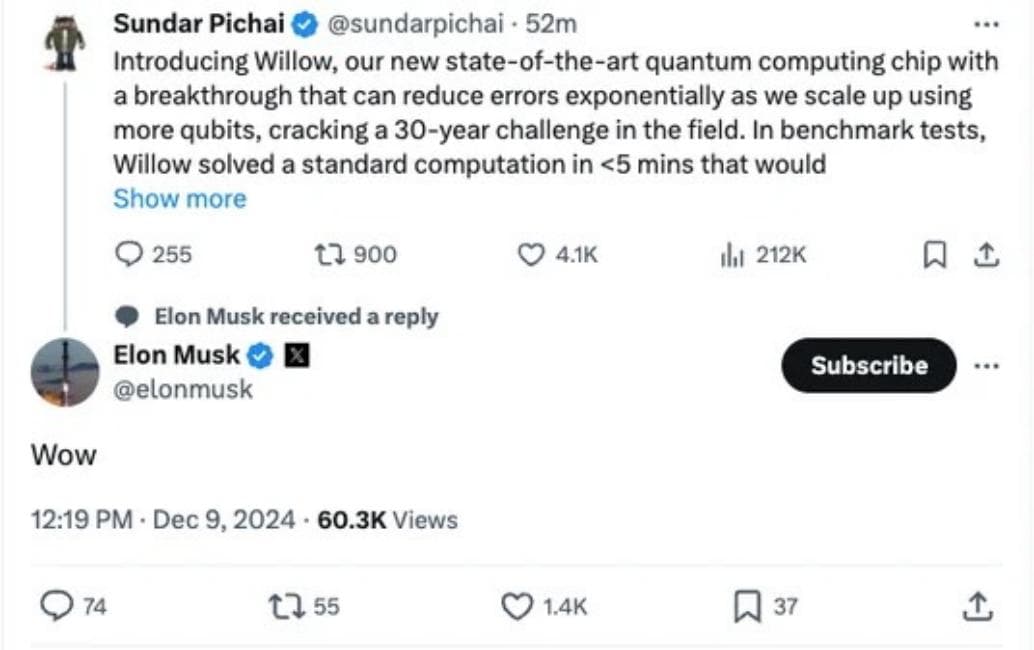Repost Sundar Pichai's Willow tweet

[x=330, y=255]
